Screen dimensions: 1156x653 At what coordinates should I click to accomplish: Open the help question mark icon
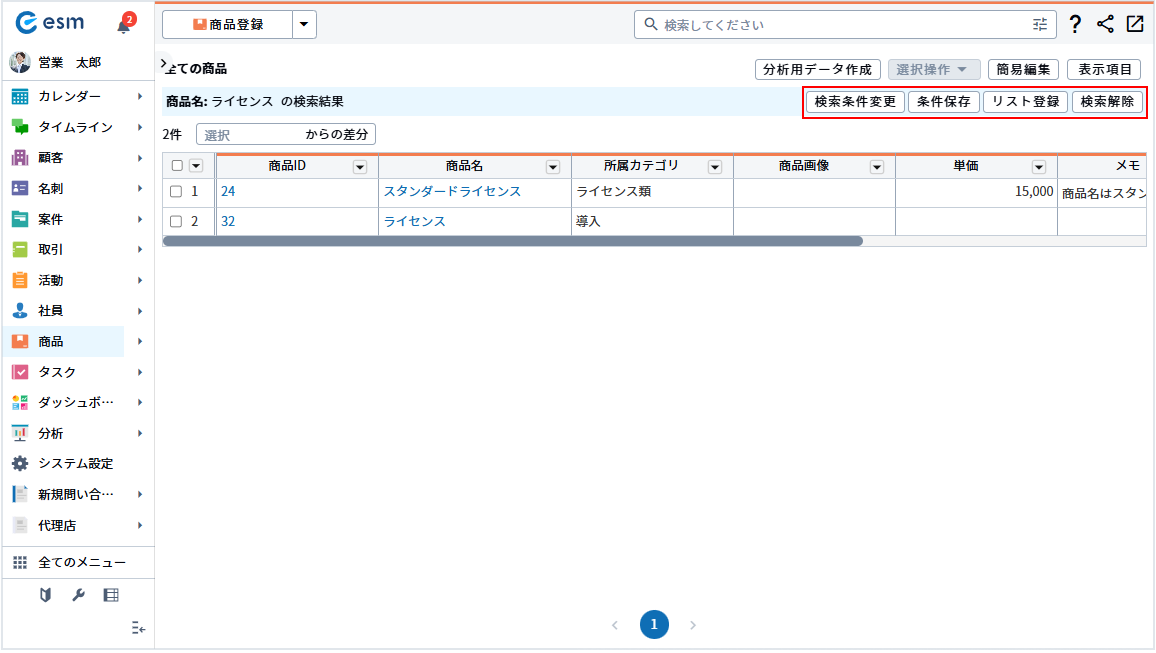point(1075,25)
